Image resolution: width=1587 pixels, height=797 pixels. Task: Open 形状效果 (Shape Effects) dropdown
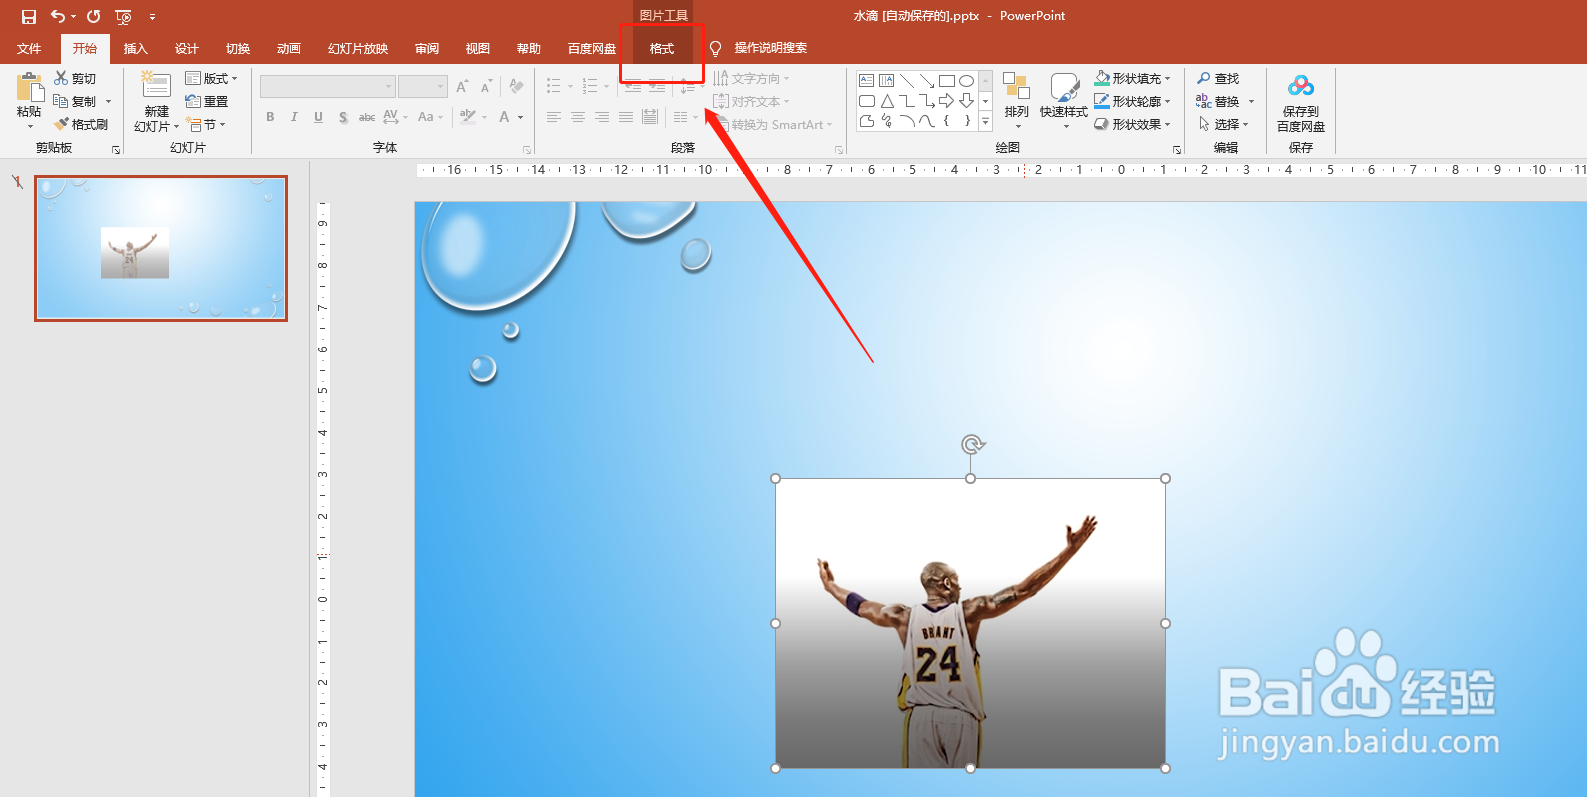coord(1132,124)
